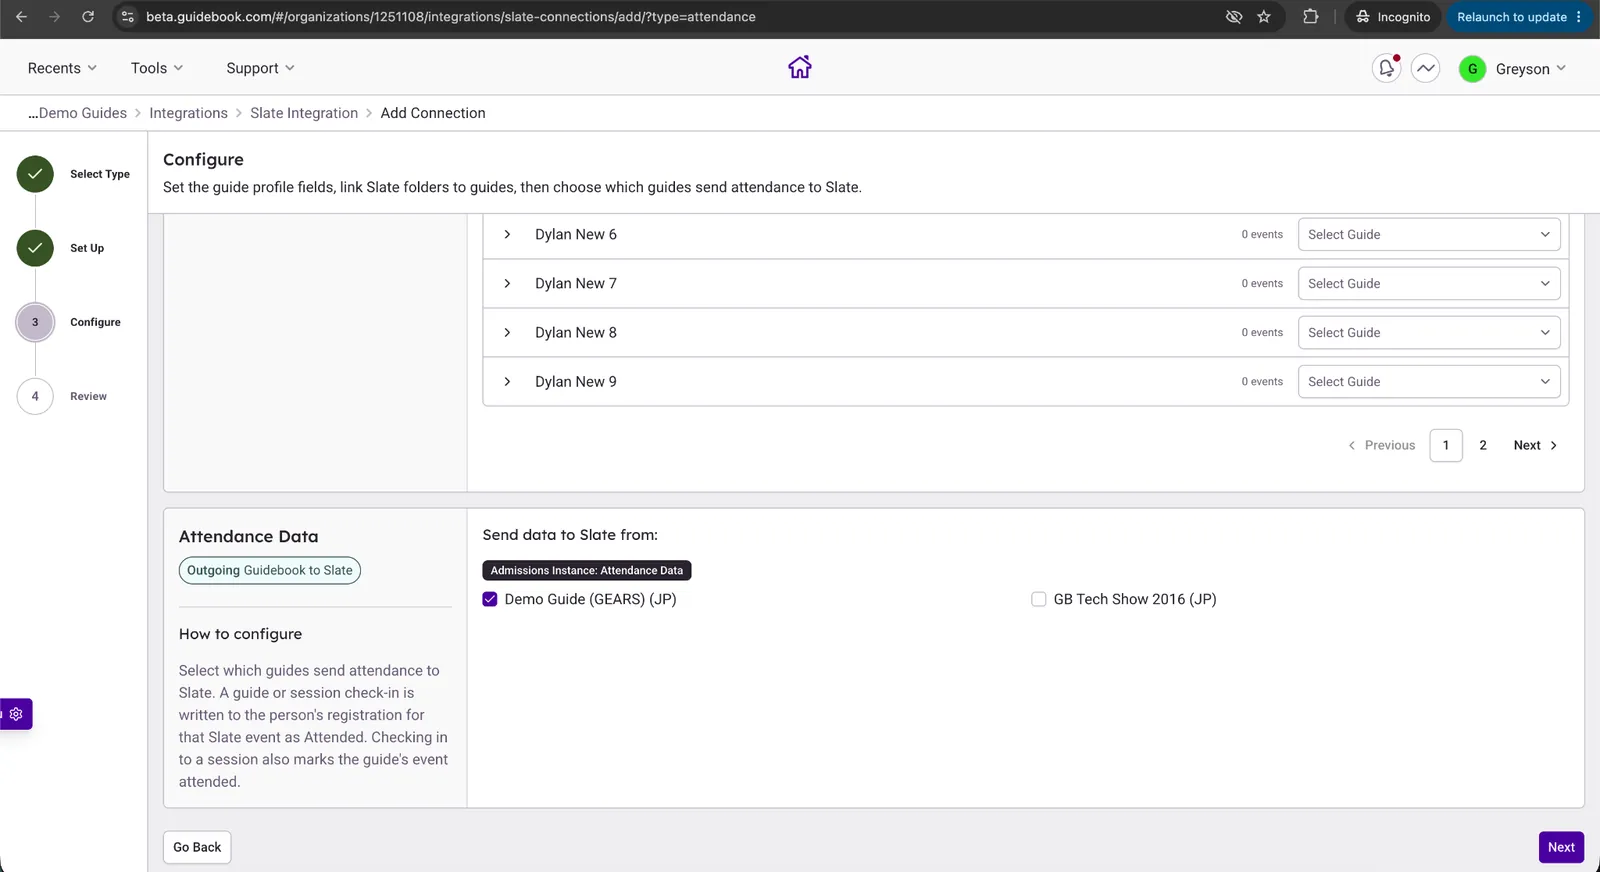Open the notifications bell
1600x872 pixels.
tap(1386, 69)
